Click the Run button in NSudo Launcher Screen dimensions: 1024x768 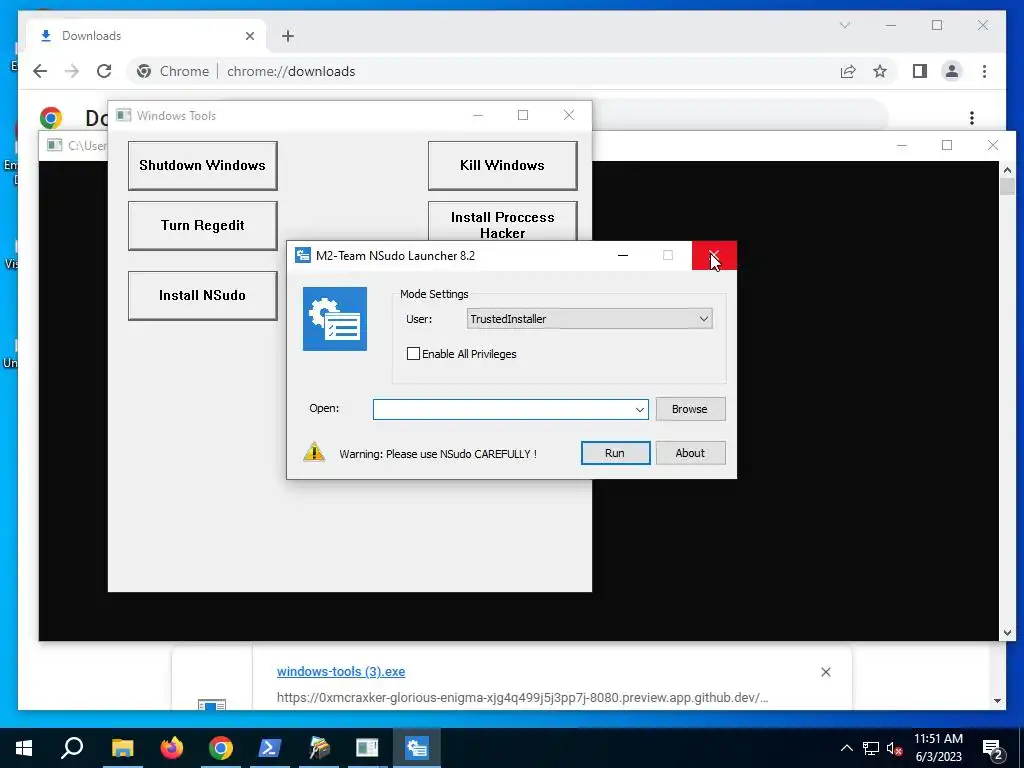(615, 453)
